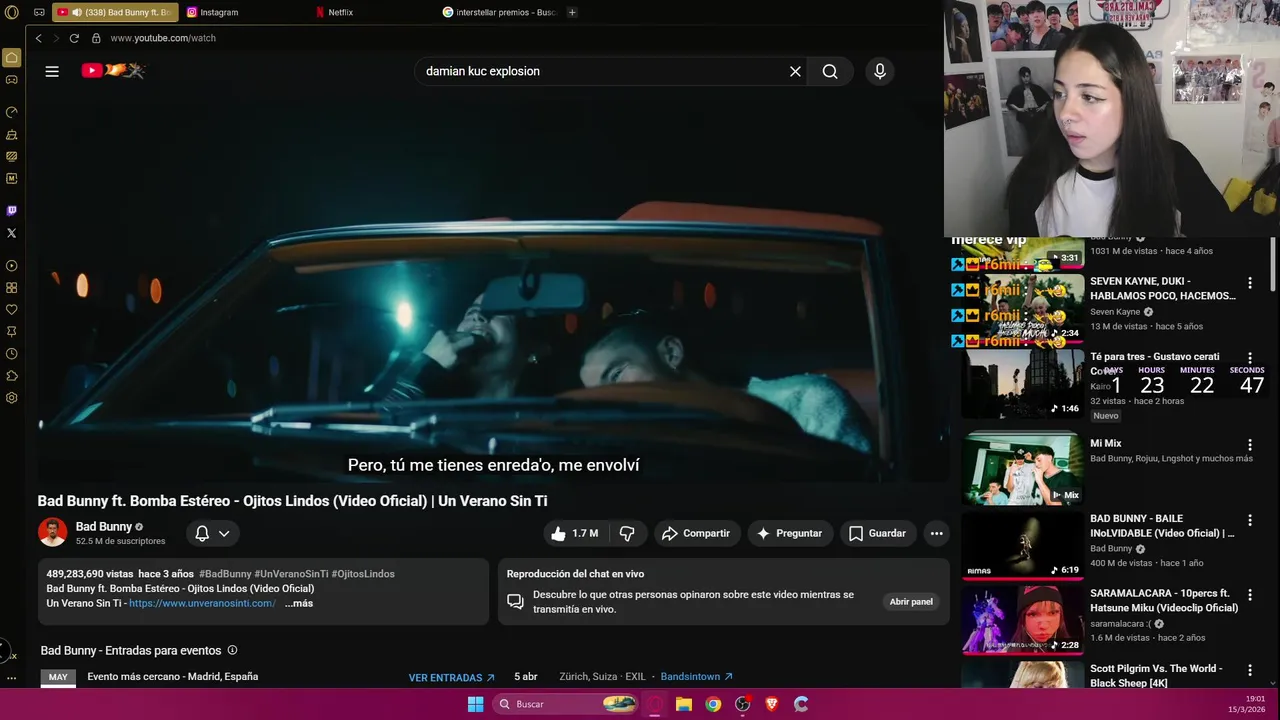Image resolution: width=1280 pixels, height=720 pixels.
Task: Open the unveranosinti.com link
Action: pos(202,603)
